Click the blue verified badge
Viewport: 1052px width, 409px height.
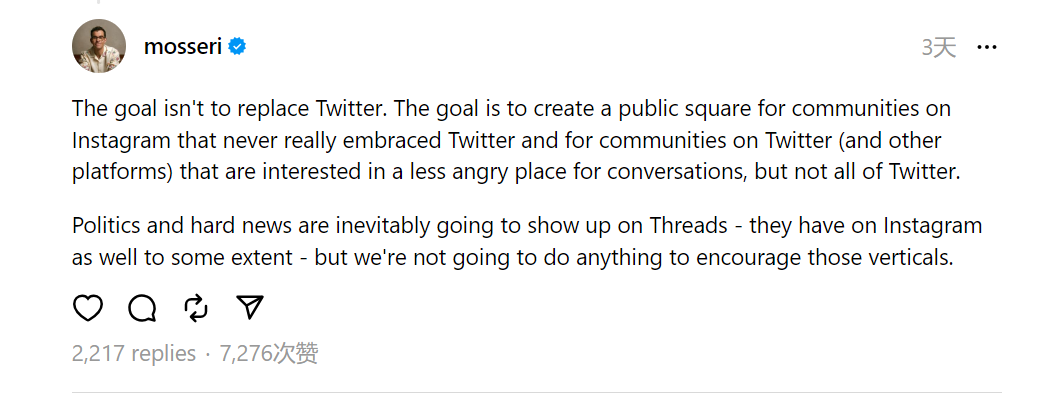tap(238, 47)
